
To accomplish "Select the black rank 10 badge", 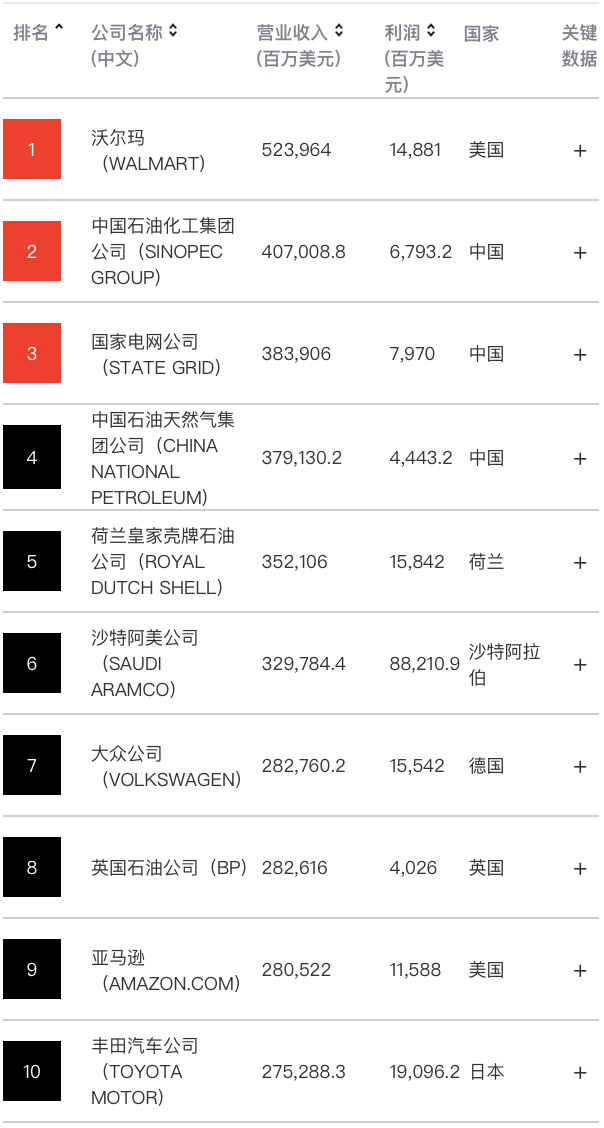I will [x=32, y=1071].
